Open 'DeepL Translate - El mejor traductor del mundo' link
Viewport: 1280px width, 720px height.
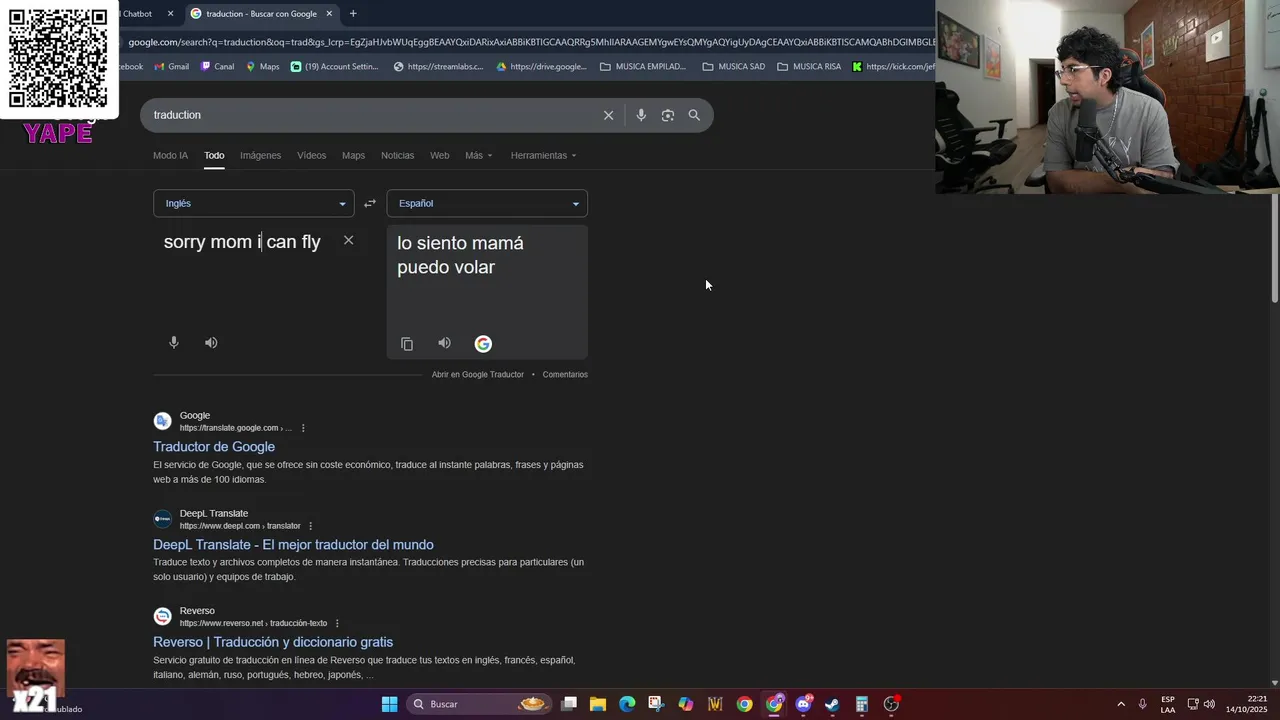(x=293, y=545)
